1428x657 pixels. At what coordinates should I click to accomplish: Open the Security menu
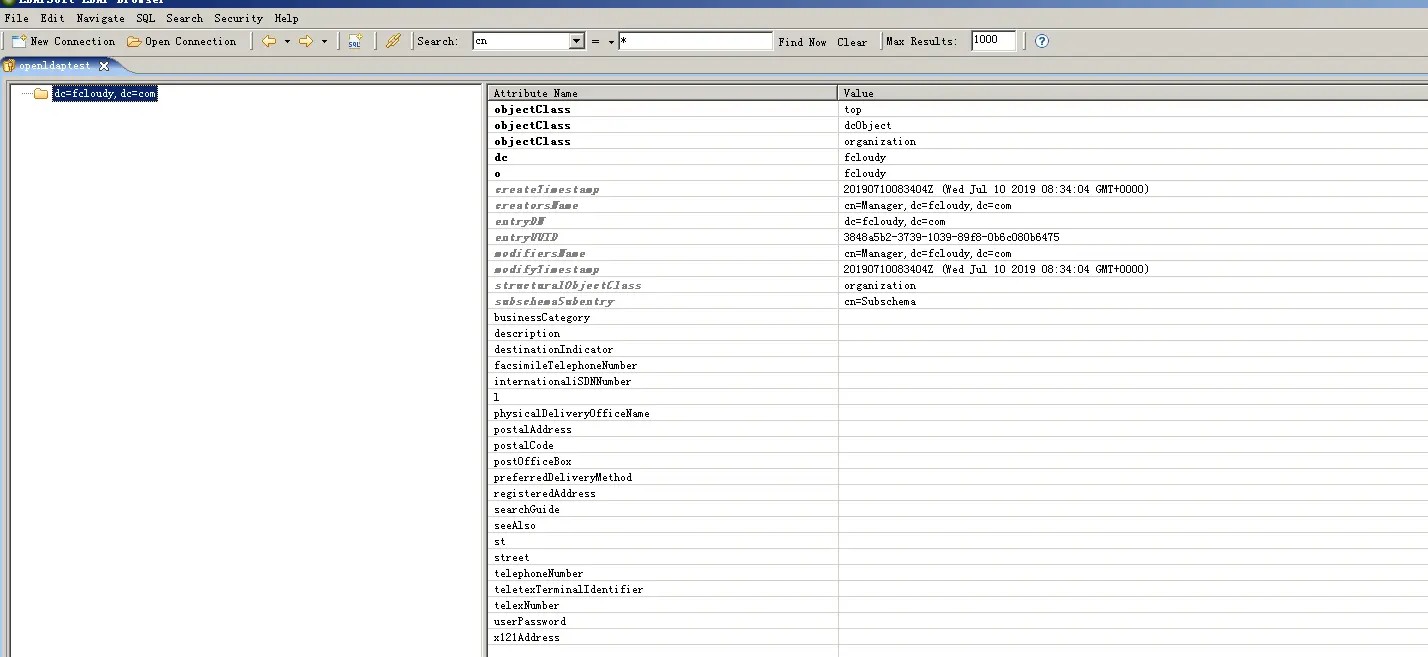[x=238, y=18]
